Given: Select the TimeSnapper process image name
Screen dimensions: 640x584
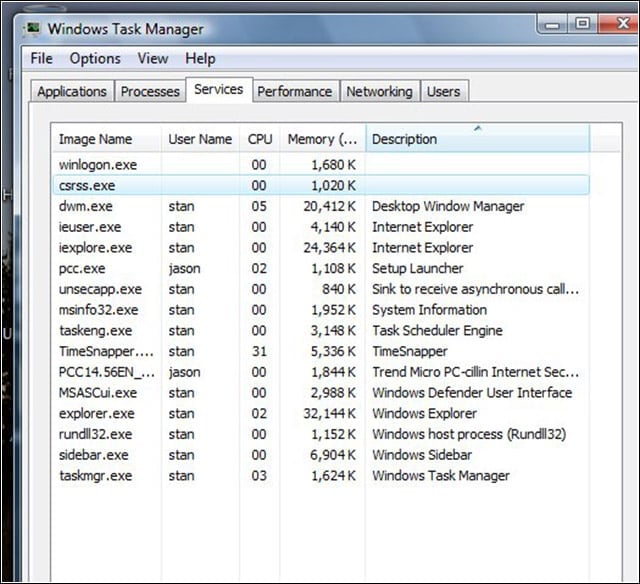Looking at the screenshot, I should tap(107, 351).
